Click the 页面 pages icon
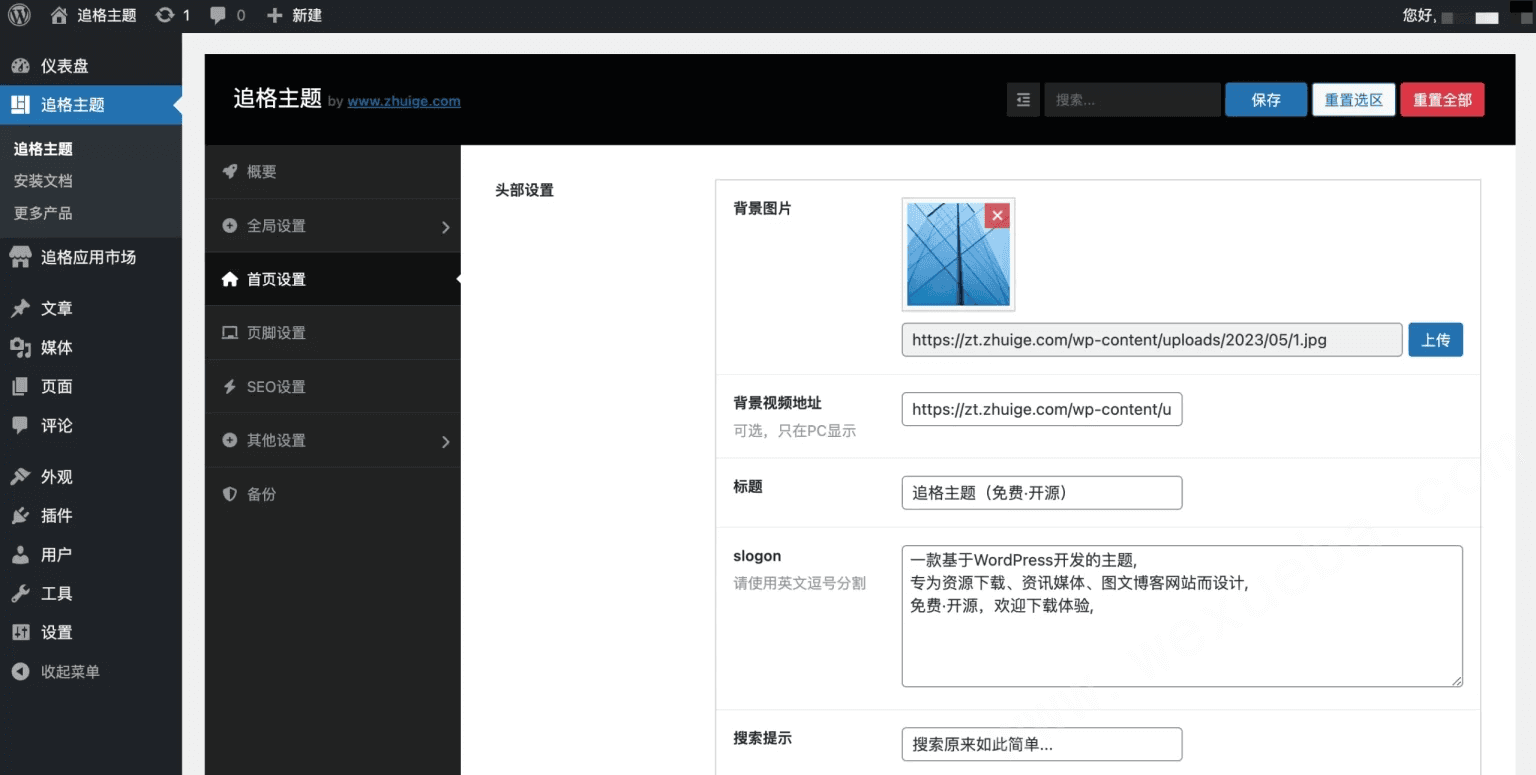This screenshot has width=1536, height=775. coord(20,386)
